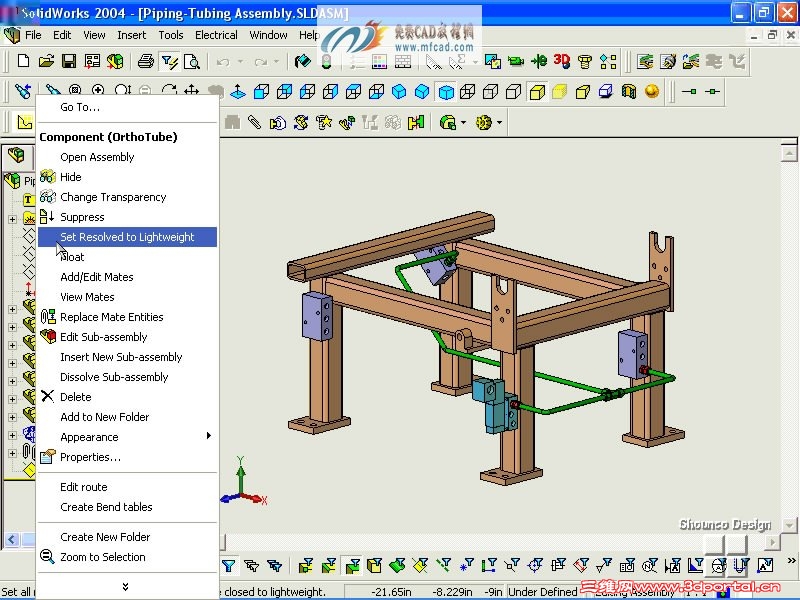
Task: Toggle Wireframe display mode
Action: click(x=467, y=92)
